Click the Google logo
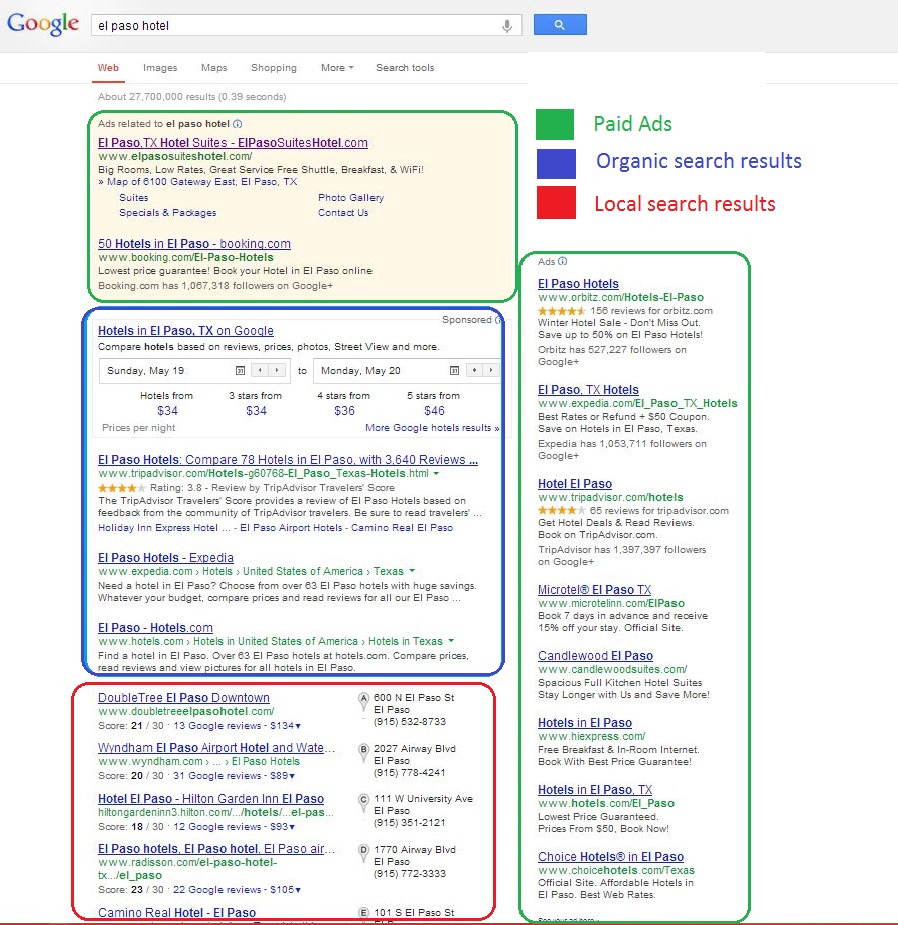Viewport: 898px width, 925px height. coord(42,24)
